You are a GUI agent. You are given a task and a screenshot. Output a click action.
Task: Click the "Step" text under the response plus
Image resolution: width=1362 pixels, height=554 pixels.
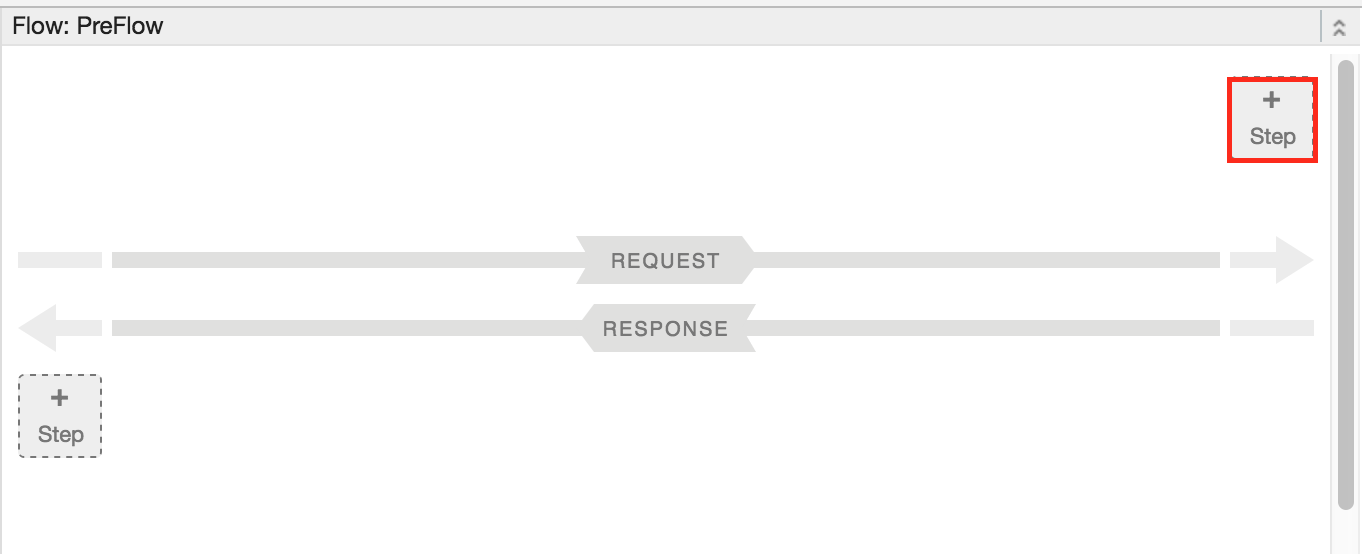(60, 435)
